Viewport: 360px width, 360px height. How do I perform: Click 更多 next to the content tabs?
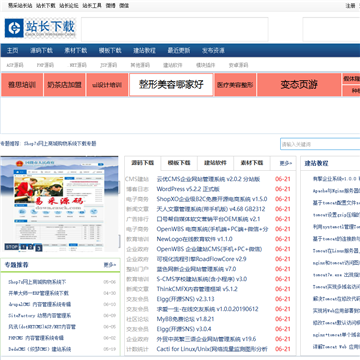(x=286, y=163)
